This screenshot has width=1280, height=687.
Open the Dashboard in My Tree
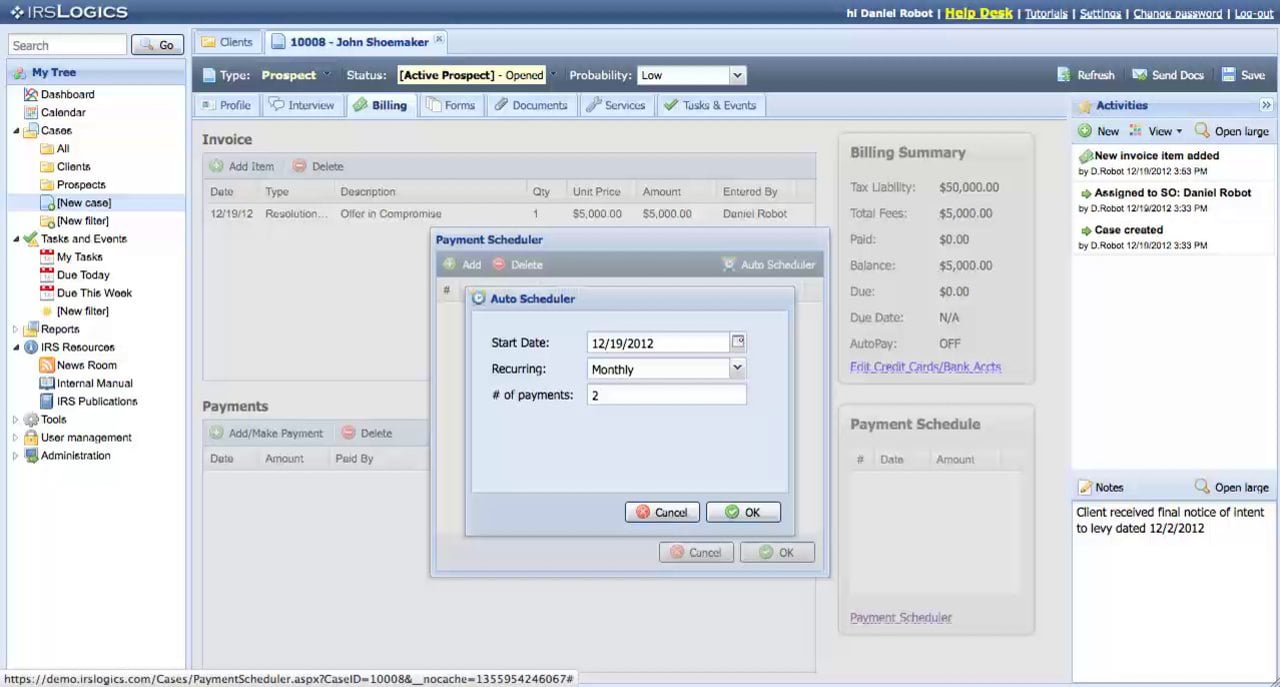click(59, 94)
